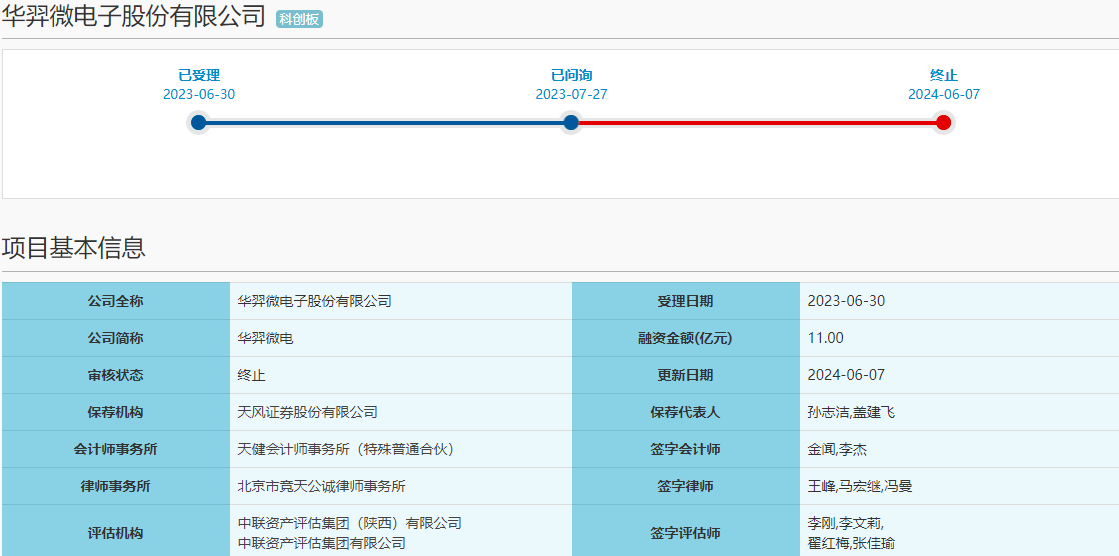This screenshot has width=1119, height=556.
Task: Click the 已问询 stage label
Action: coord(572,76)
